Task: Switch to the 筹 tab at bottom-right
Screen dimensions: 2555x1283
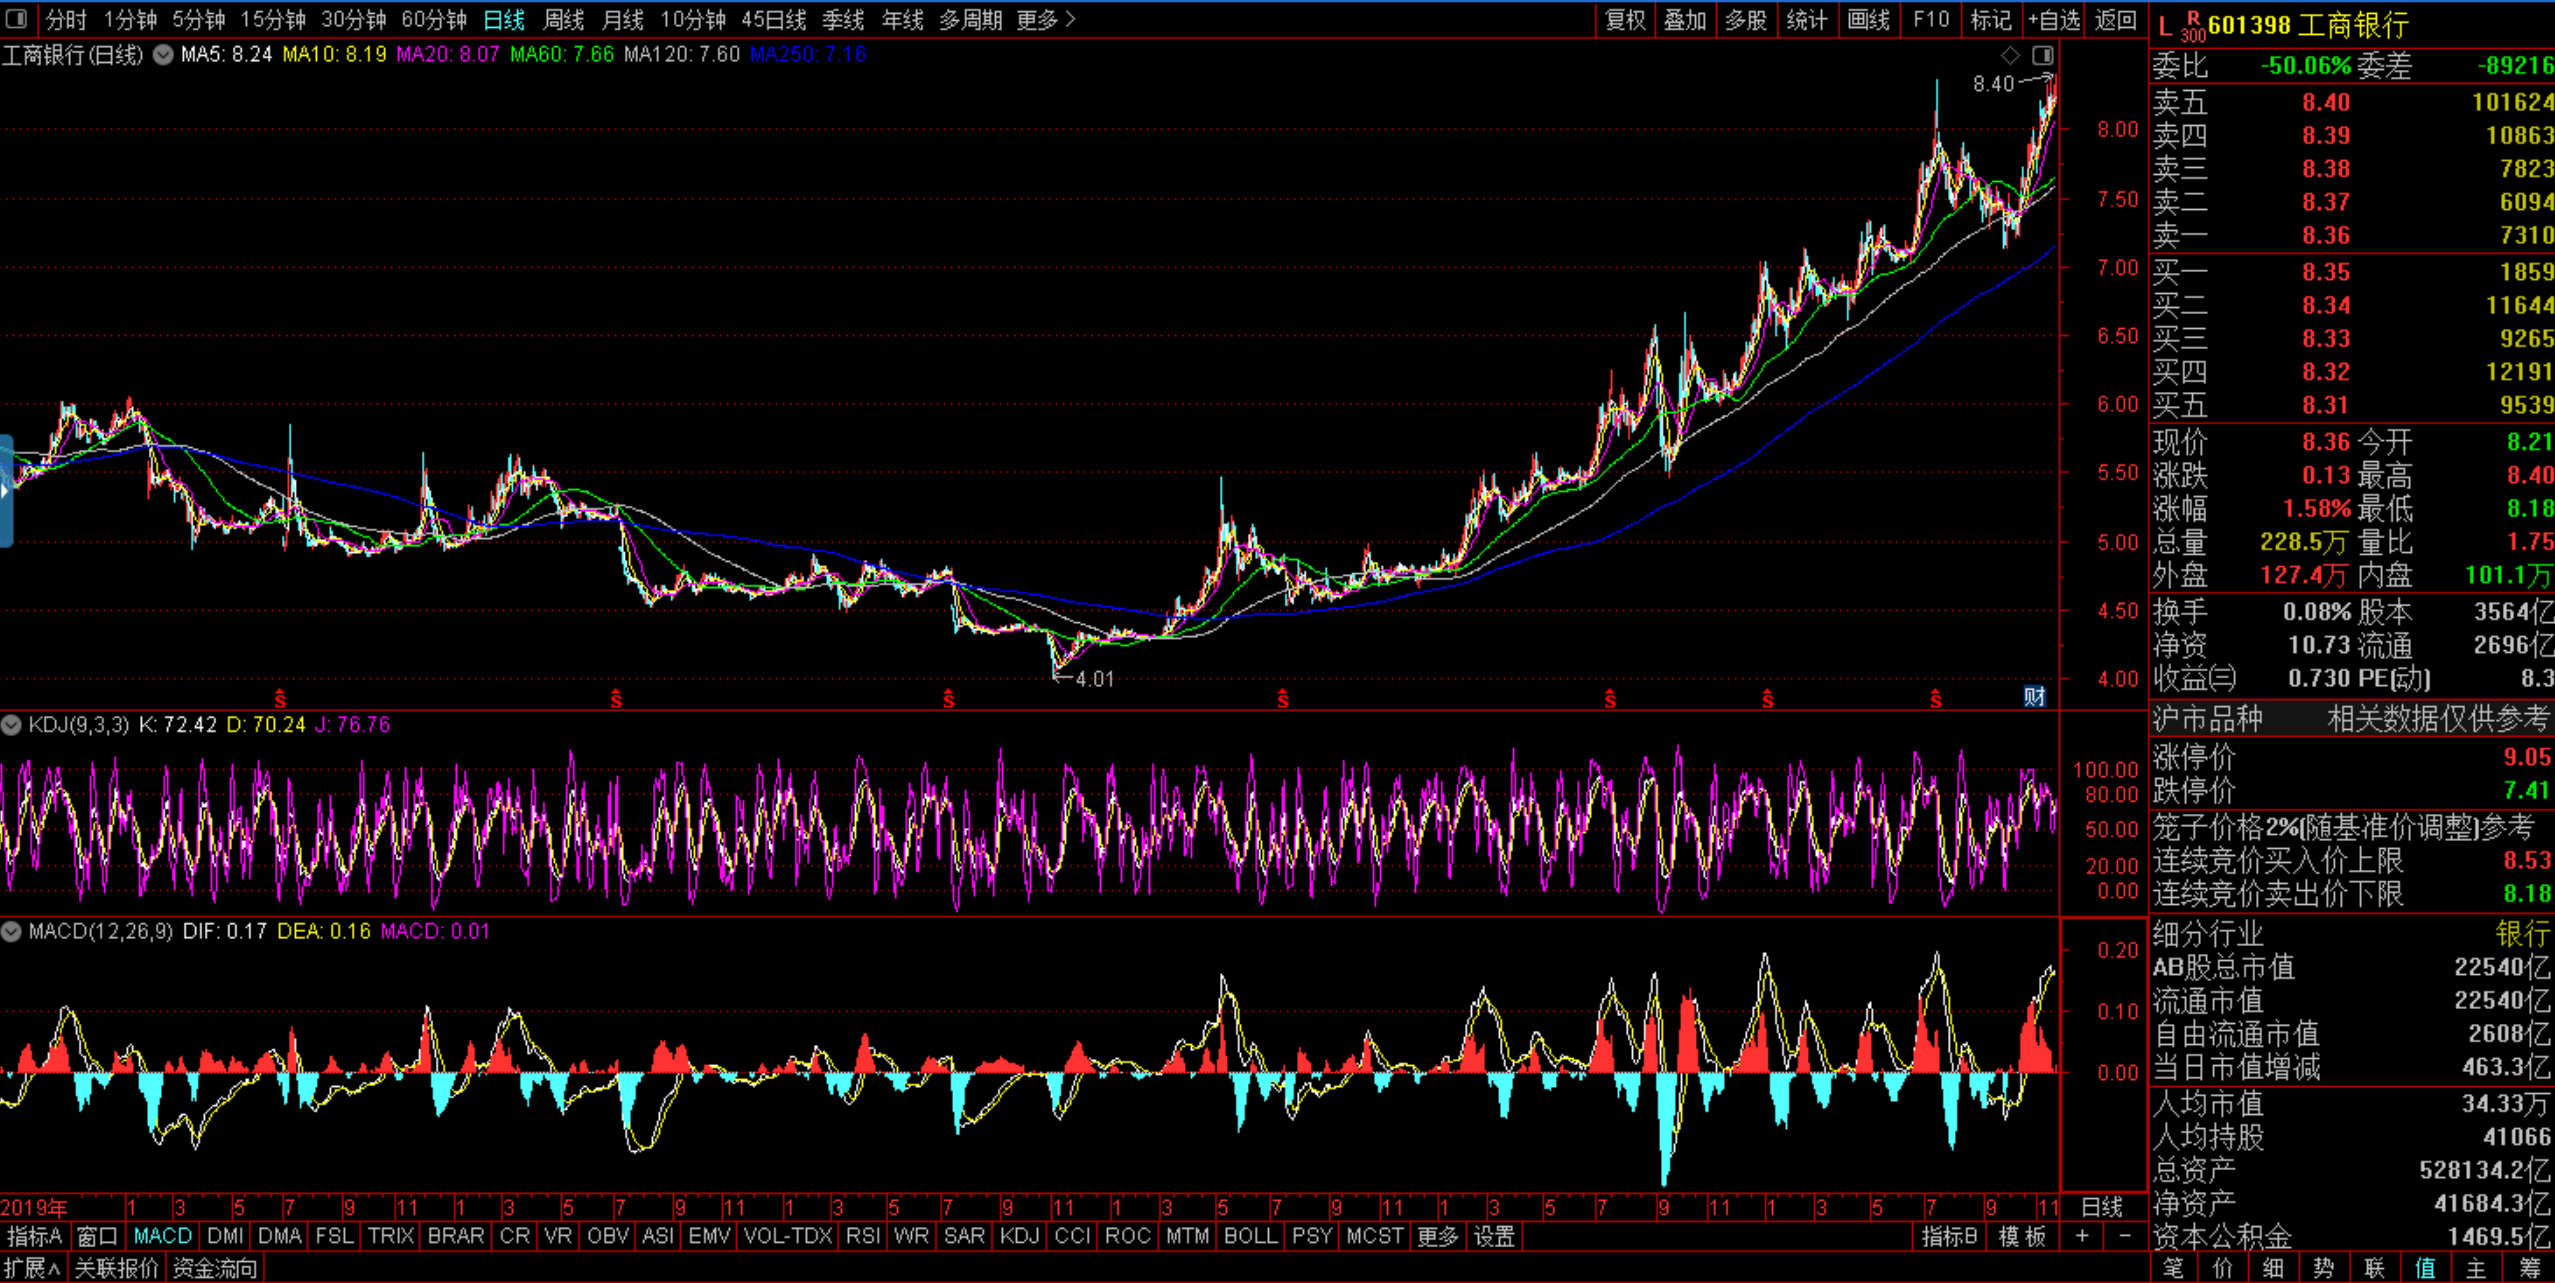Action: pos(2529,1268)
